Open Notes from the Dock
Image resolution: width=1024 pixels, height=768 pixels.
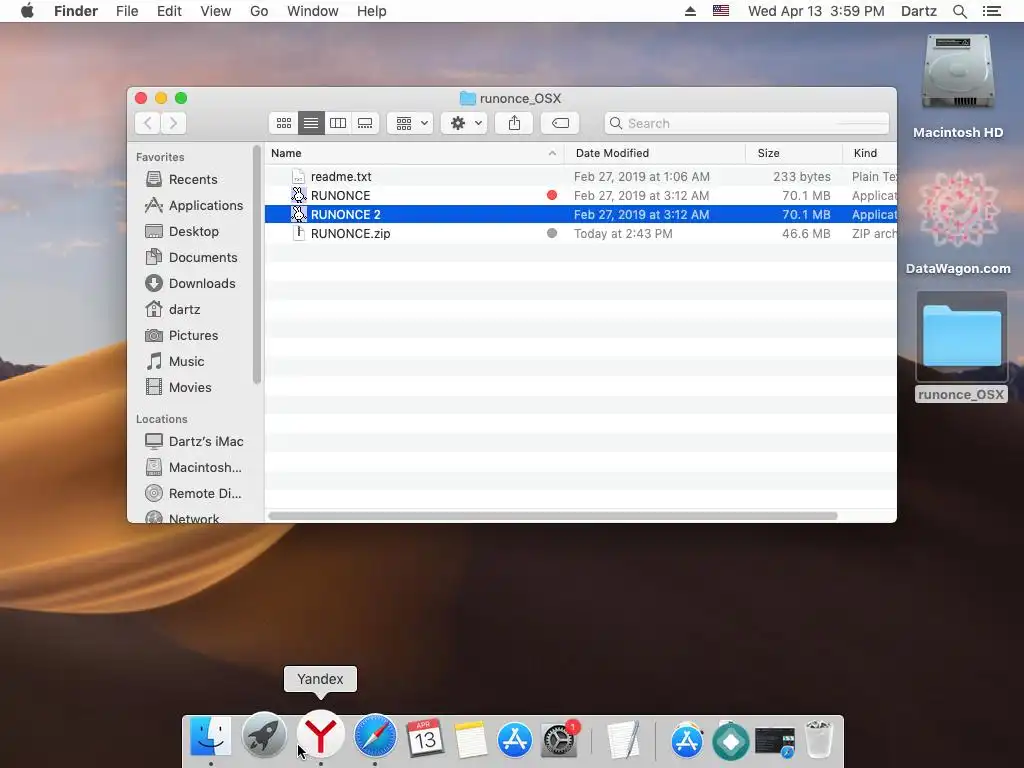click(470, 739)
